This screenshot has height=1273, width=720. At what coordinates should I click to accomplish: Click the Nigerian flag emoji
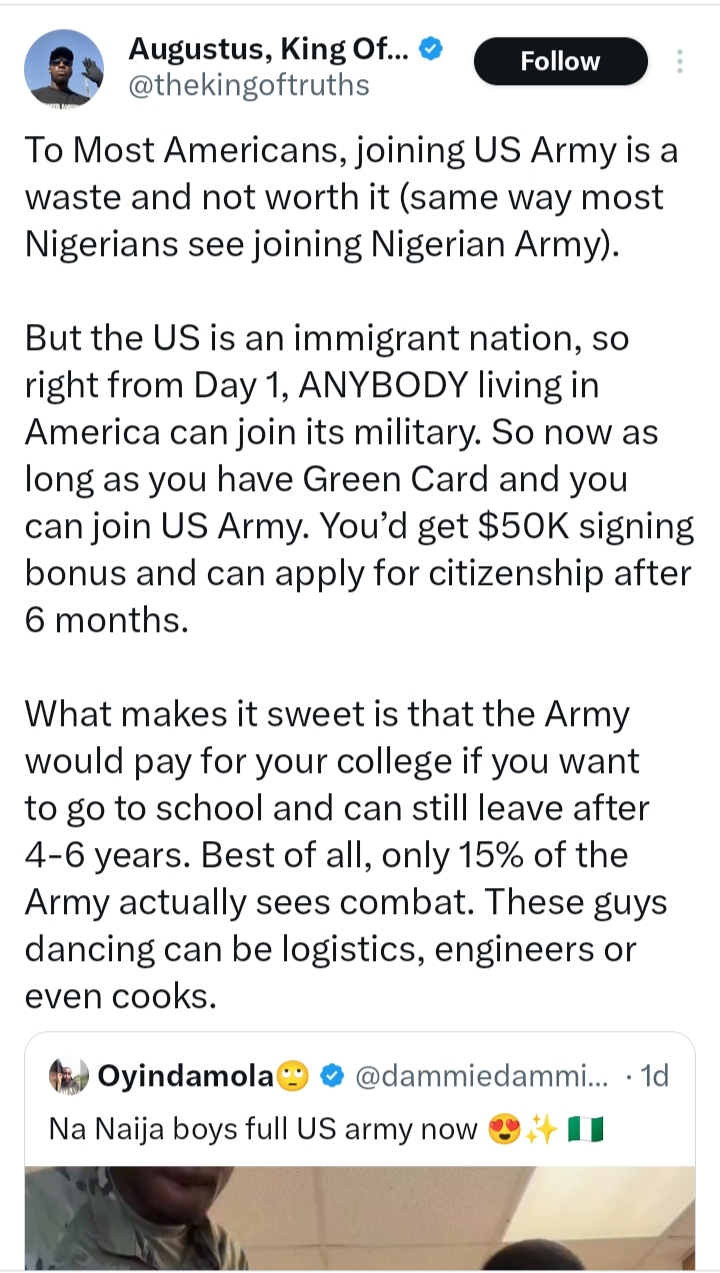pyautogui.click(x=585, y=1131)
